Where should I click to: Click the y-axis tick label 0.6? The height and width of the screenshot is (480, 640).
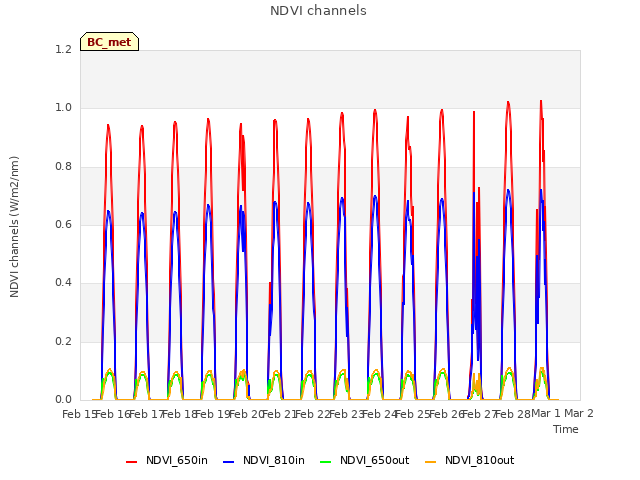(63, 224)
